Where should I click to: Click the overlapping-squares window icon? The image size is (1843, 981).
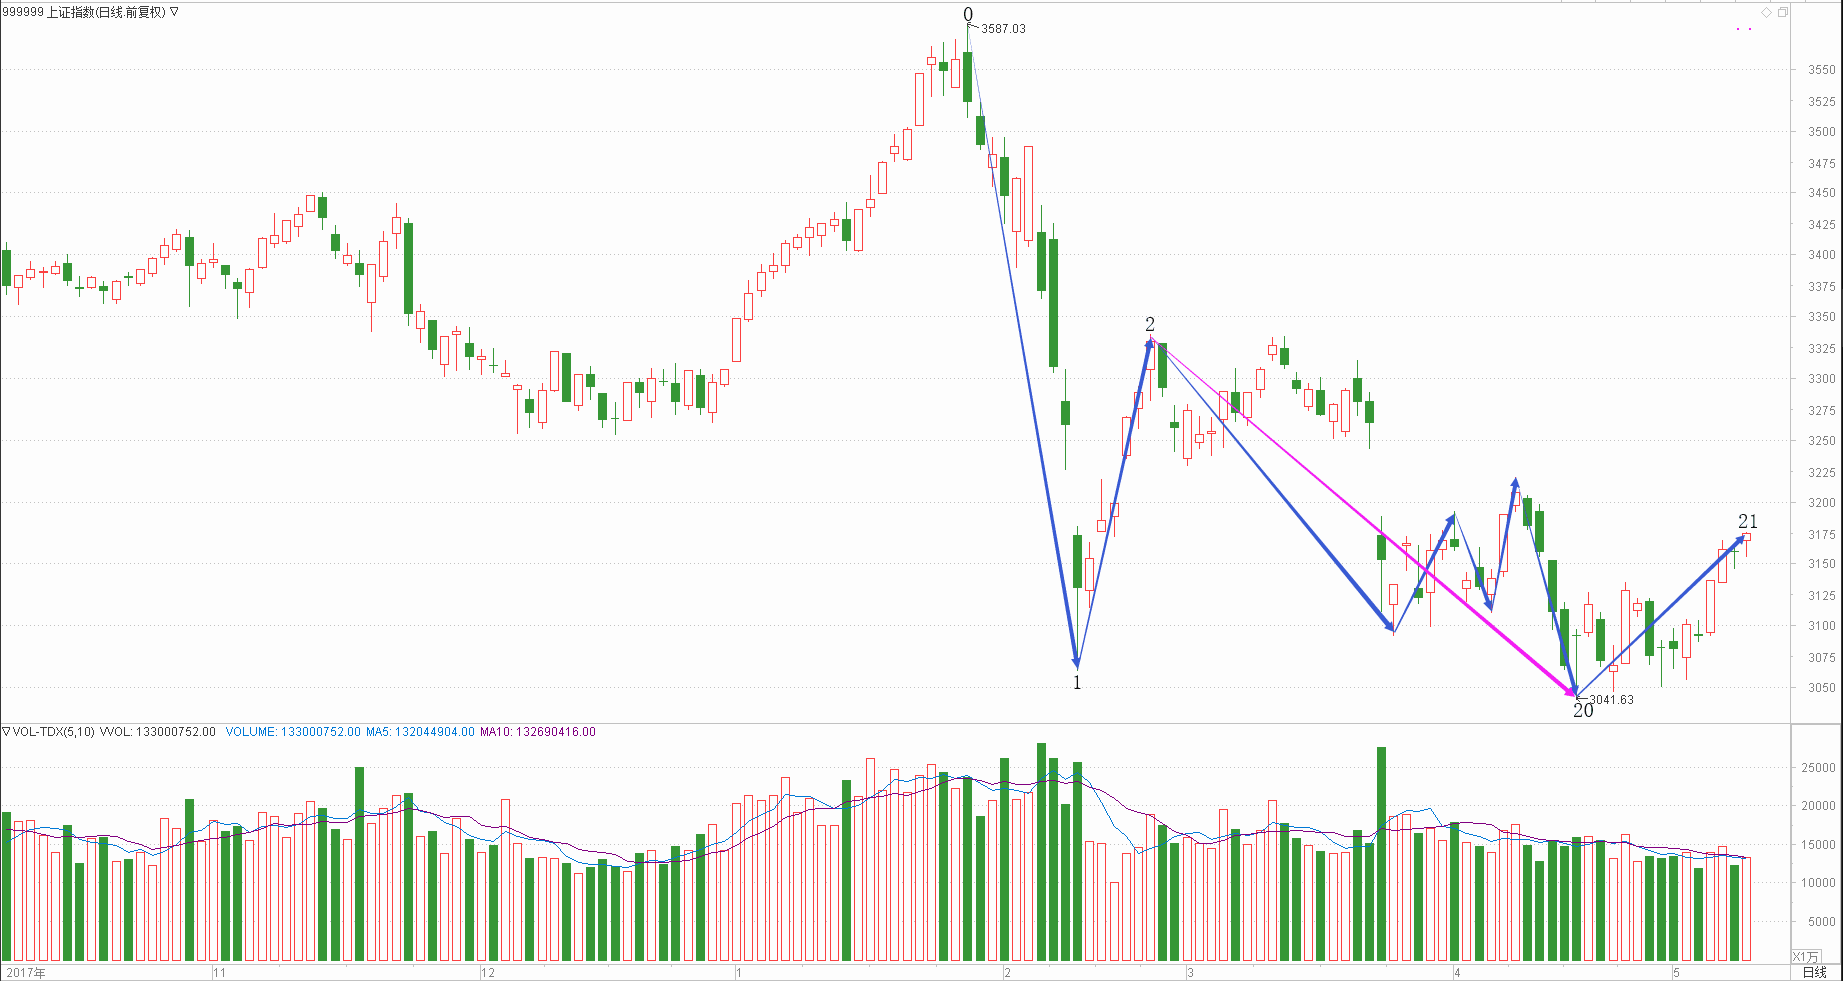pos(1783,12)
